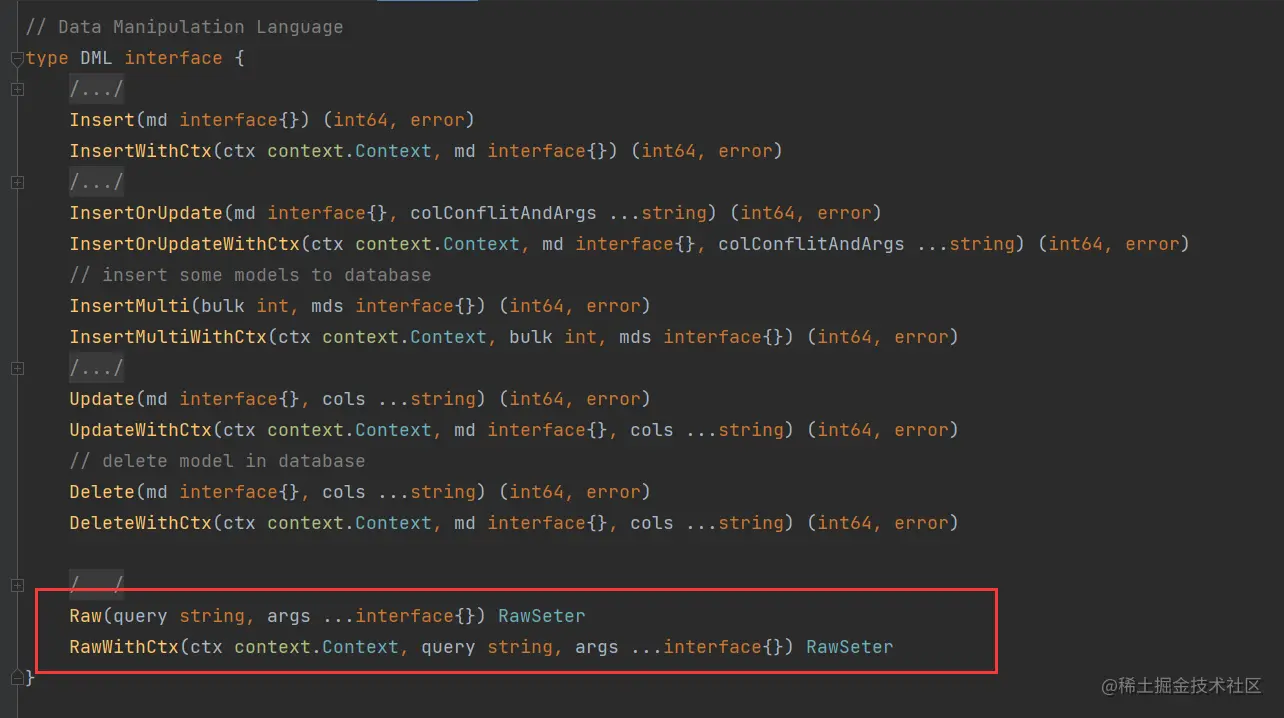The height and width of the screenshot is (718, 1284).
Task: Click colConflitAndArgs parameter in the InsertOrUpdate line
Action: (x=503, y=213)
